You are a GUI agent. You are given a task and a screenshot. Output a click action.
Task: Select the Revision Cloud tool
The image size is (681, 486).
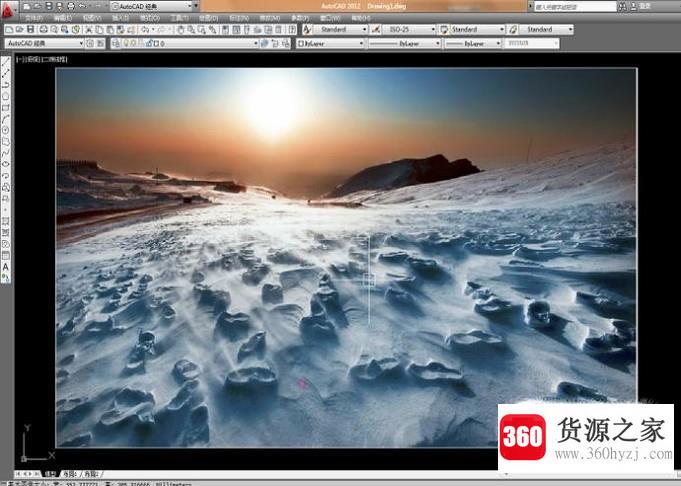coord(6,142)
